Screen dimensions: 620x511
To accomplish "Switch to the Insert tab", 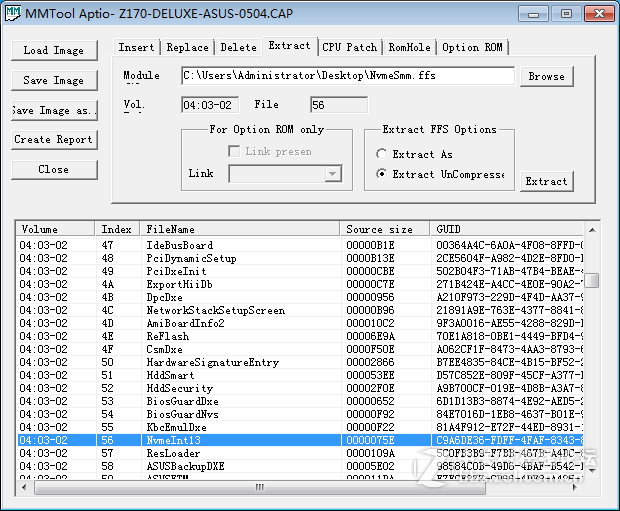I will tap(137, 47).
